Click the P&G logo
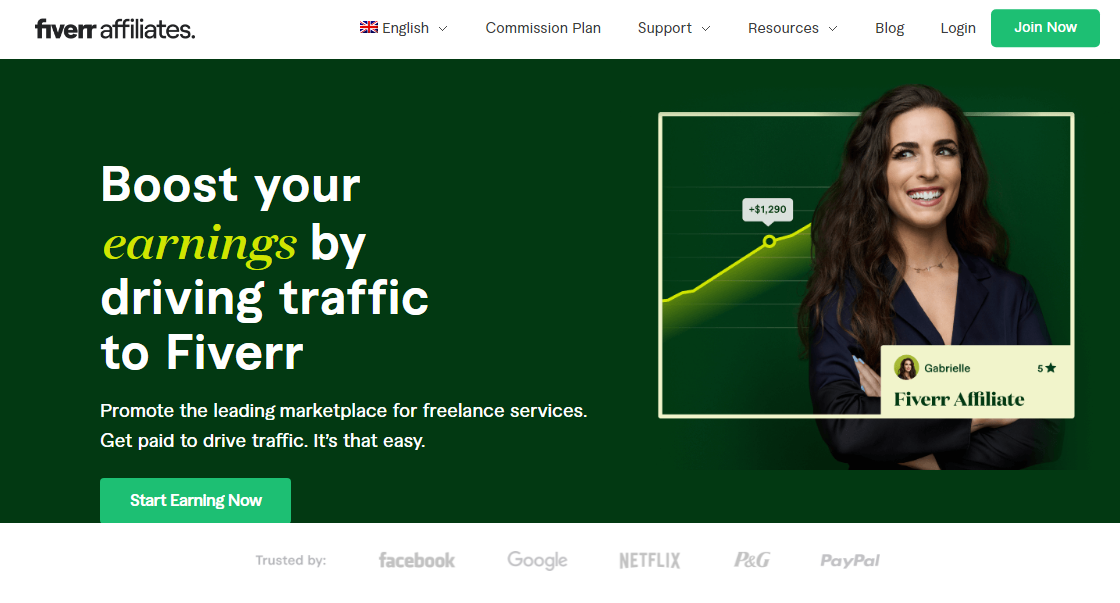The height and width of the screenshot is (603, 1120). pos(751,560)
